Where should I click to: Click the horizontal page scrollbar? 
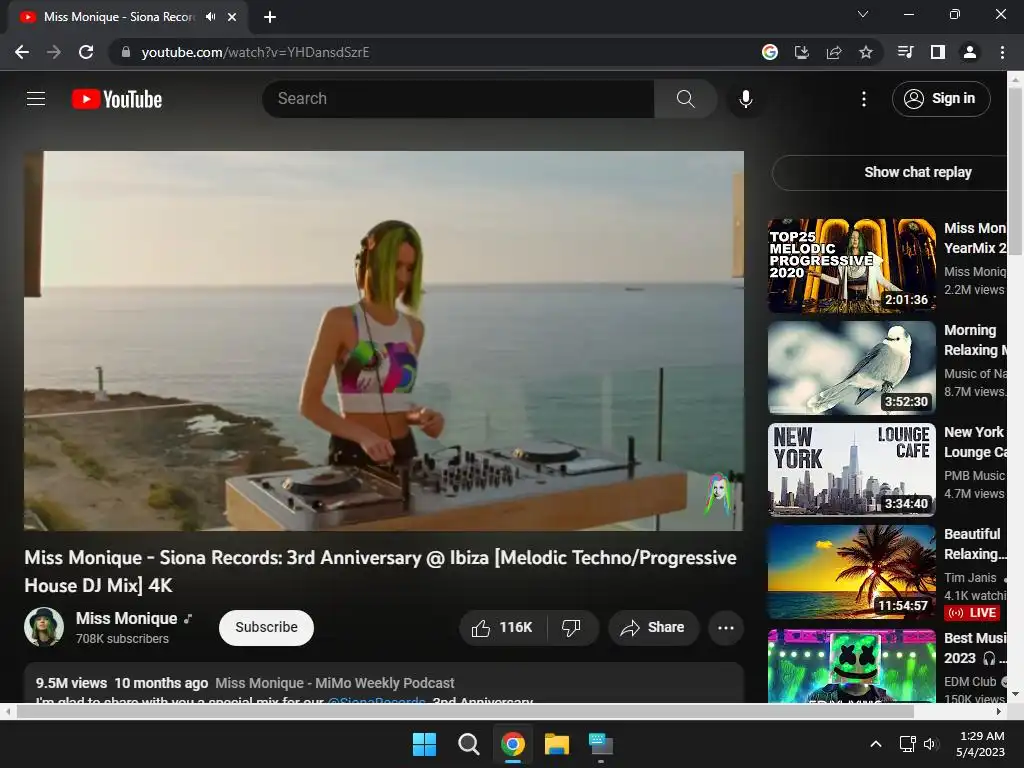click(x=465, y=711)
